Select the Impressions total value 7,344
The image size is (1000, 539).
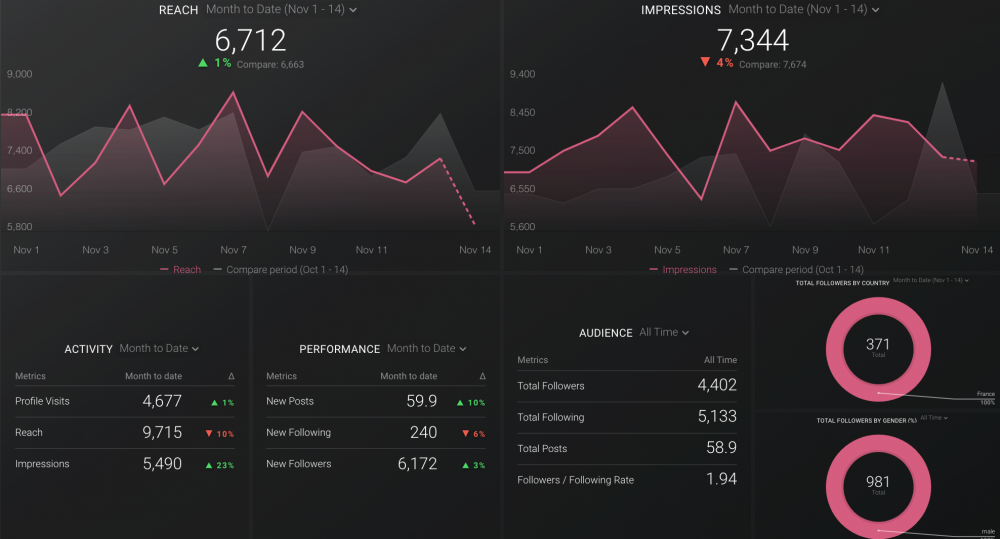[x=753, y=41]
